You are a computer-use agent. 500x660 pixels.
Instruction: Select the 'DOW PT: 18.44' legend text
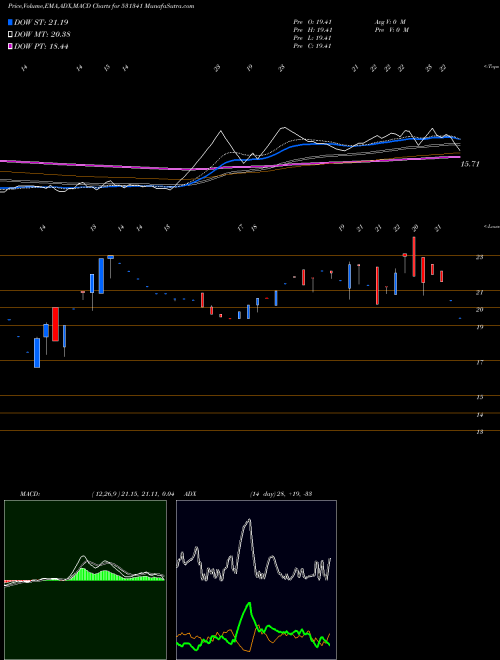tap(41, 46)
